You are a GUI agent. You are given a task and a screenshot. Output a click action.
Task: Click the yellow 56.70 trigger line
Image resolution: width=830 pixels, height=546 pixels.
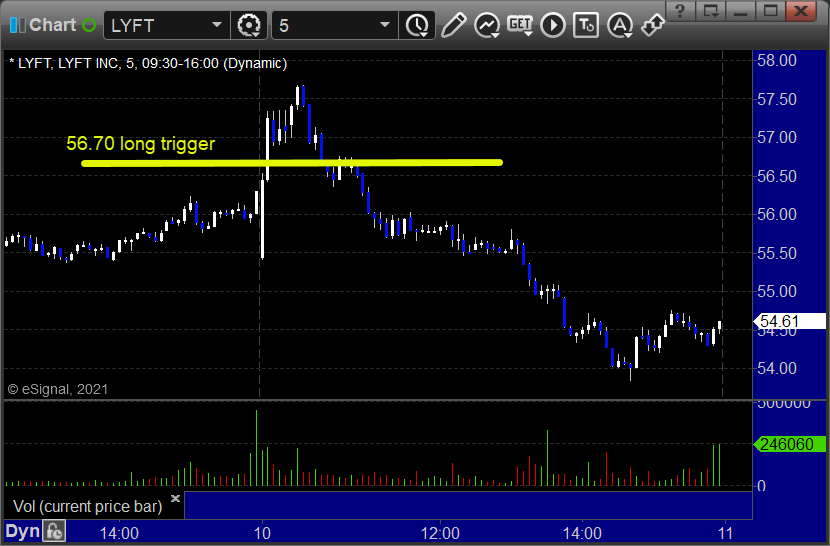pyautogui.click(x=292, y=163)
